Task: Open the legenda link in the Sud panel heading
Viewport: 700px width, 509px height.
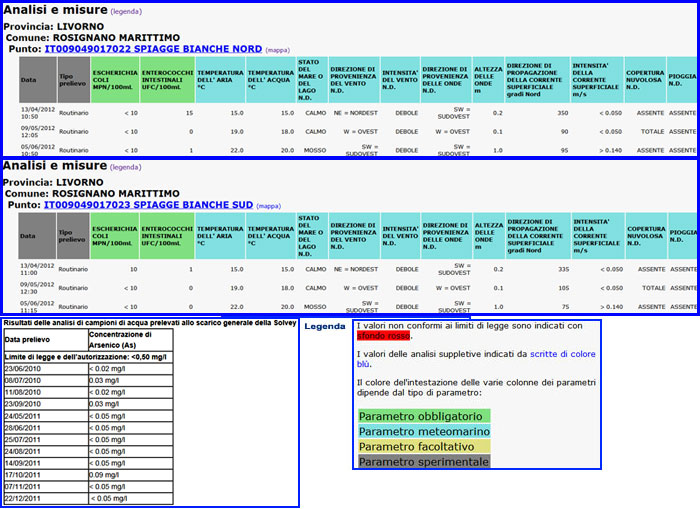Action: pos(125,167)
